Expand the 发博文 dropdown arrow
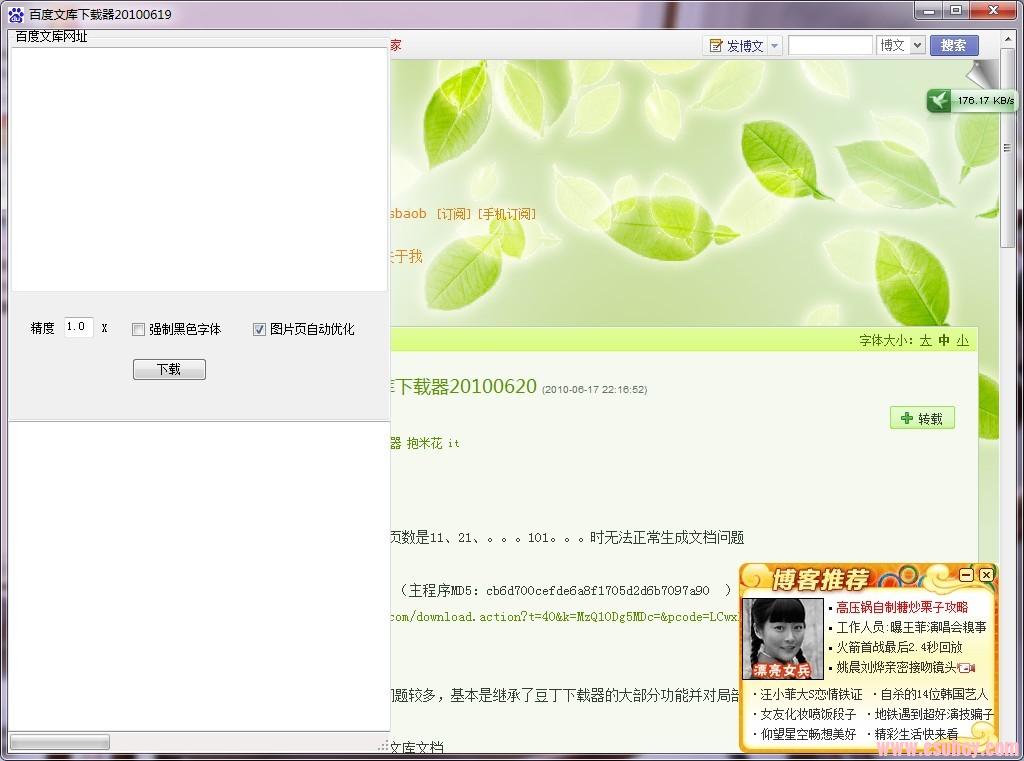The image size is (1024, 761). (774, 46)
